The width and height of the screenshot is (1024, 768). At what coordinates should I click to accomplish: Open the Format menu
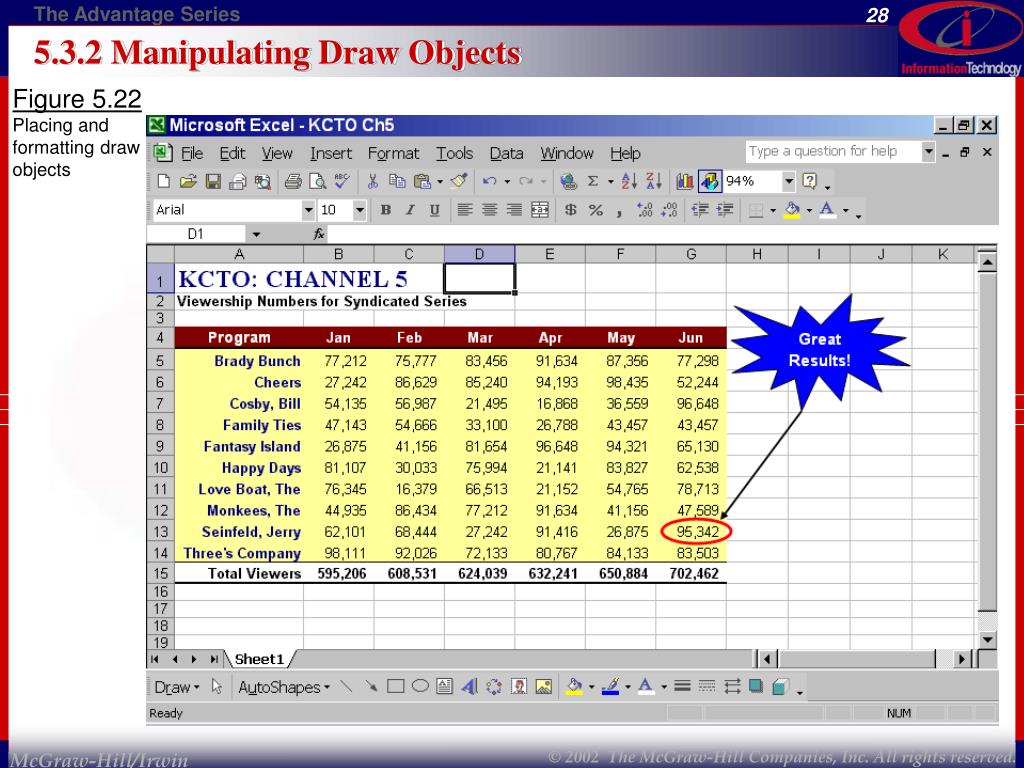tap(393, 153)
